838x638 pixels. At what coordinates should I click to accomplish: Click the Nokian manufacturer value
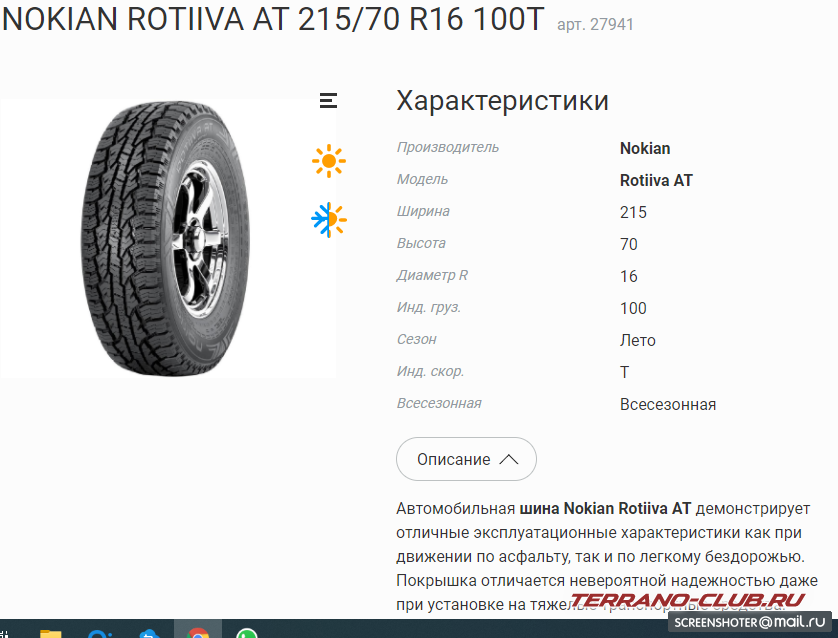coord(645,149)
